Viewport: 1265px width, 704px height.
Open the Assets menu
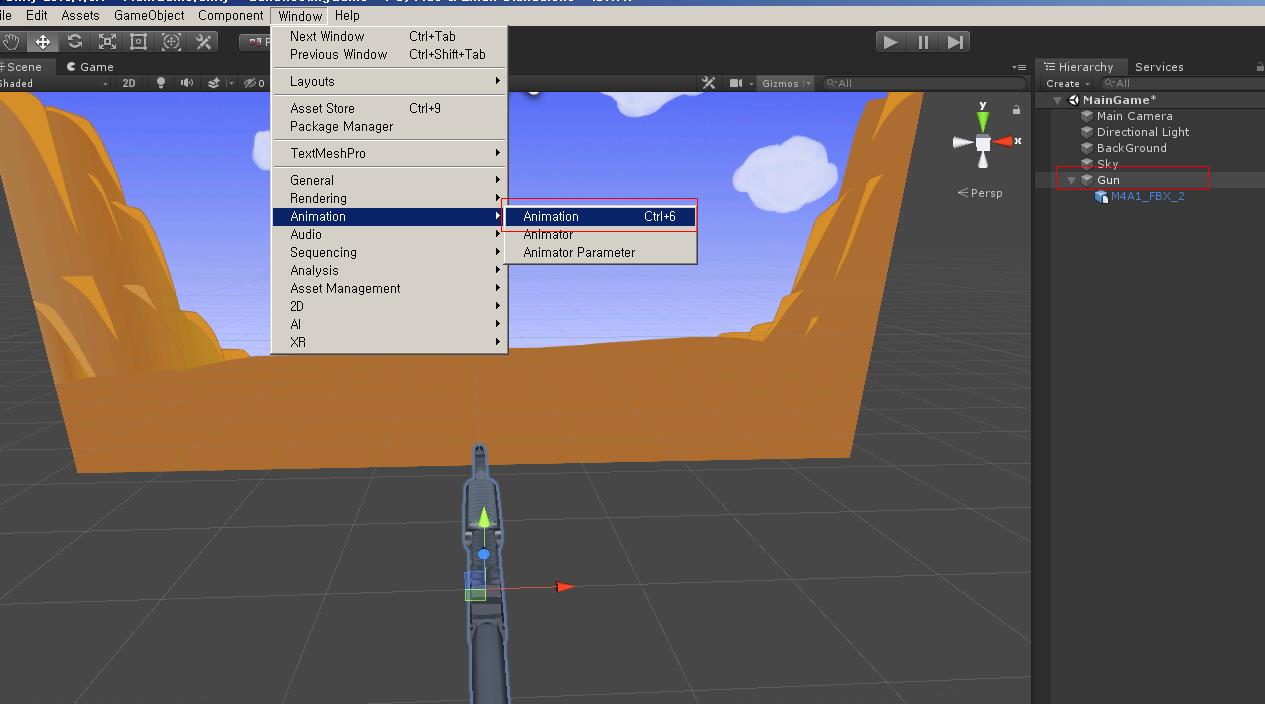click(80, 15)
